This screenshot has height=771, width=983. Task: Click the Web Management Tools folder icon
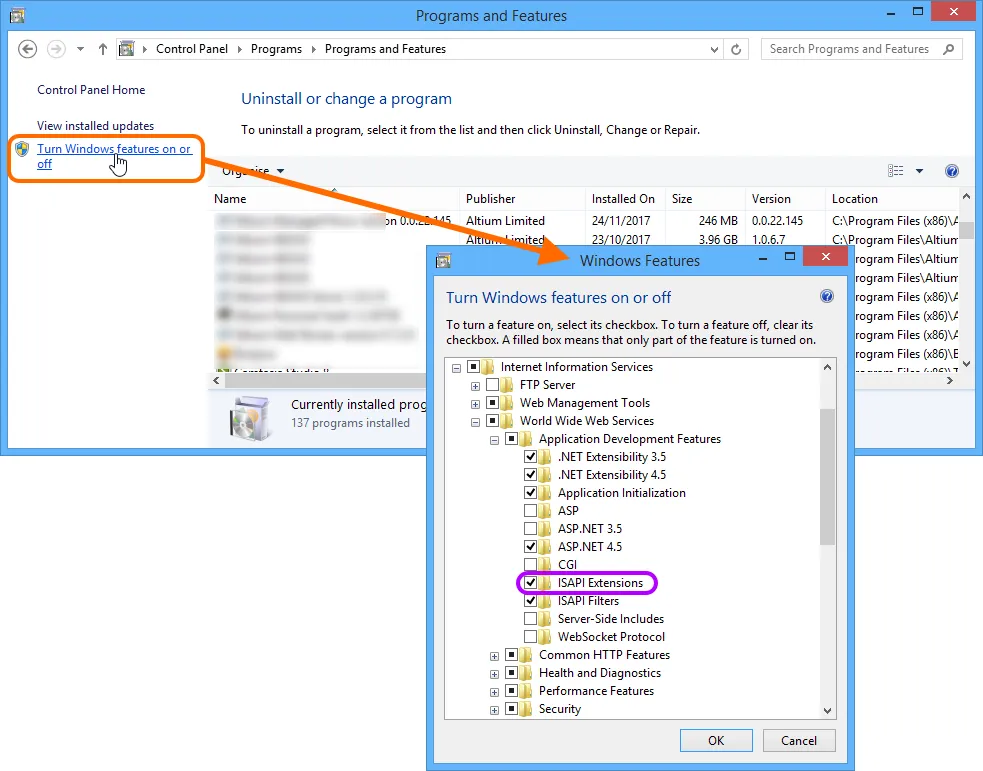tap(508, 403)
